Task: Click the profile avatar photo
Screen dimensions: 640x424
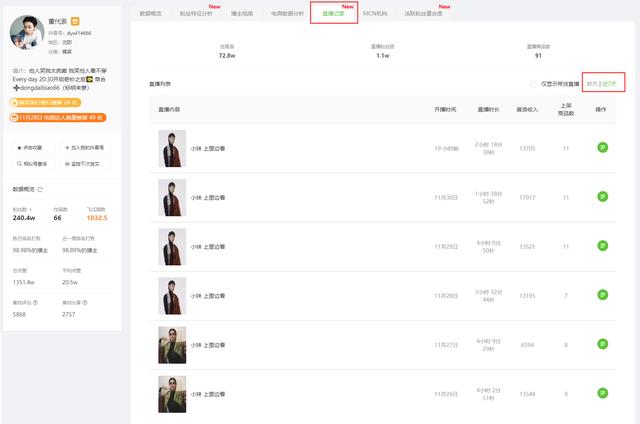Action: pyautogui.click(x=27, y=33)
